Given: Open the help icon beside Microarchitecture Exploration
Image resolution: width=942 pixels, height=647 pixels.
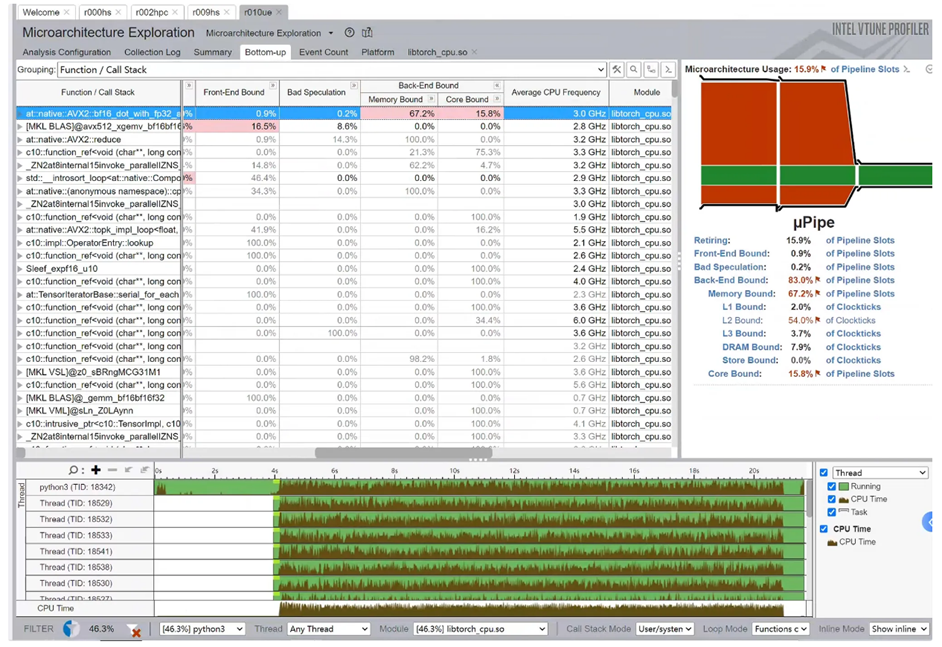Looking at the screenshot, I should (x=350, y=32).
